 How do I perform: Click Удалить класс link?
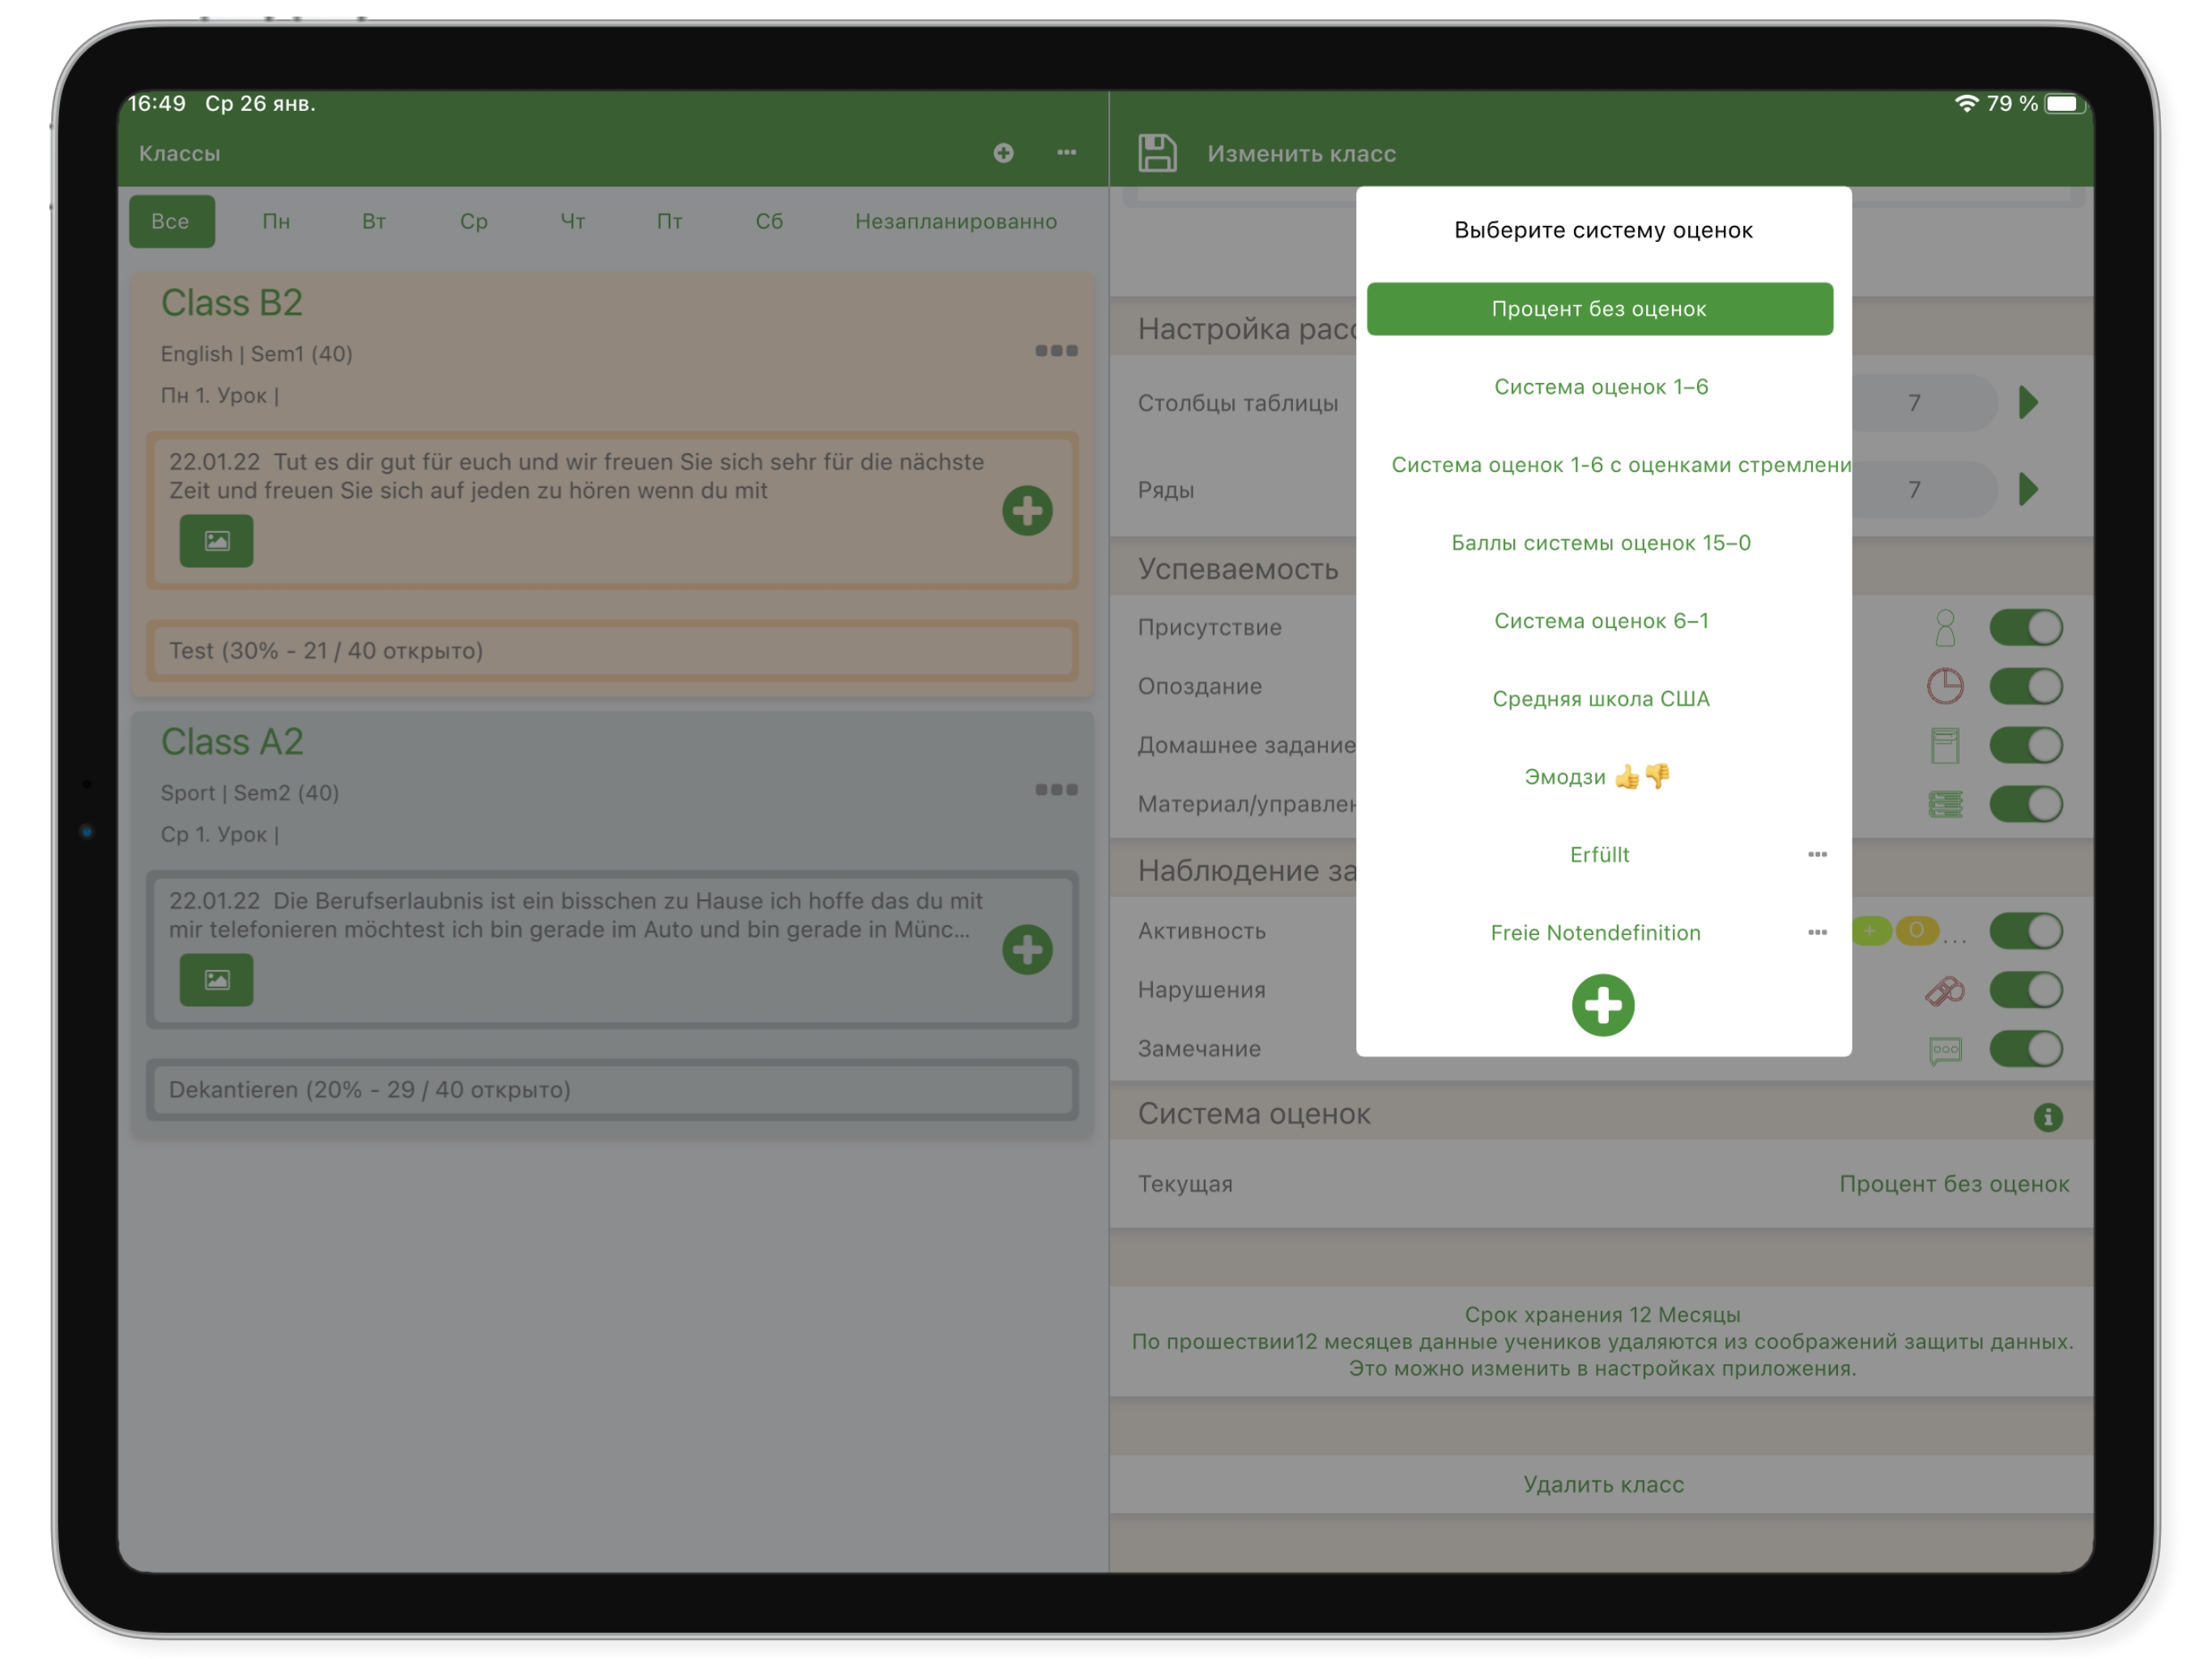(1602, 1484)
